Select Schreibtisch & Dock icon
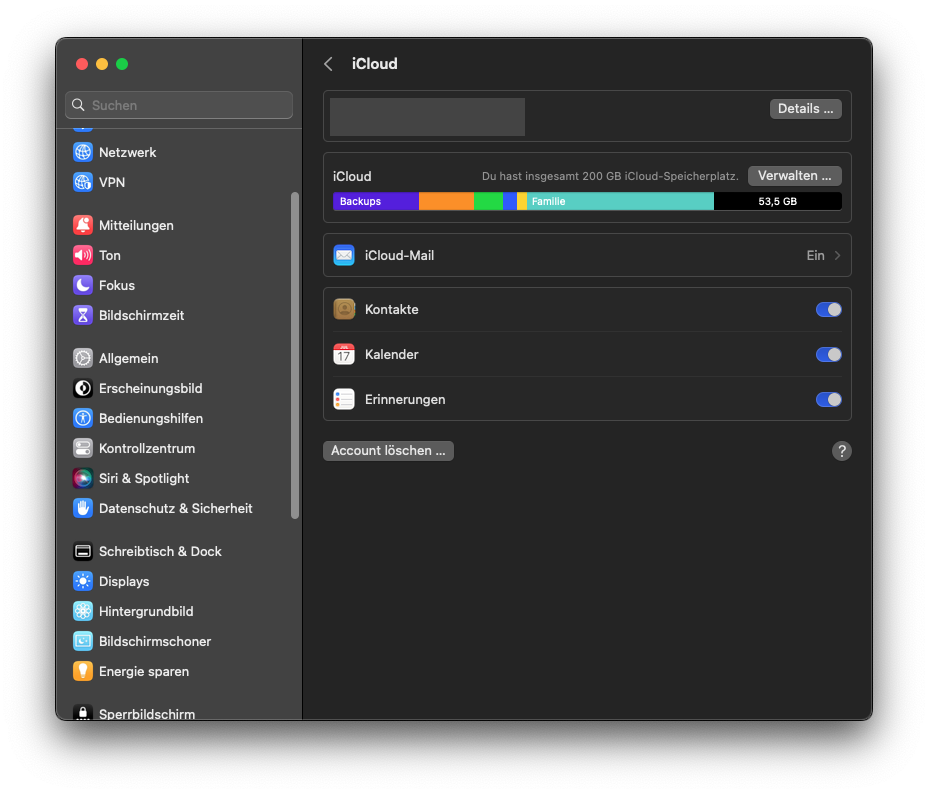 83,551
